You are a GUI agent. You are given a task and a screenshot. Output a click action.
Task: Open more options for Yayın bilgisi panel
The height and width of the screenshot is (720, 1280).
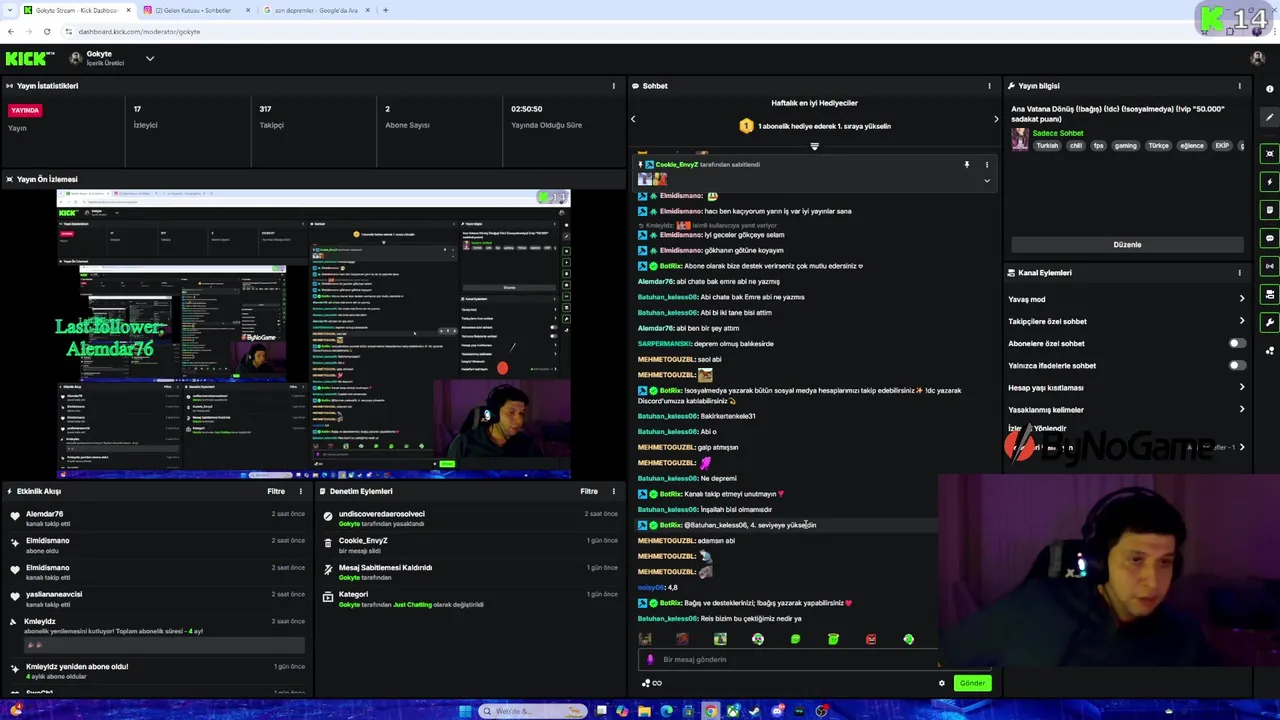1240,86
